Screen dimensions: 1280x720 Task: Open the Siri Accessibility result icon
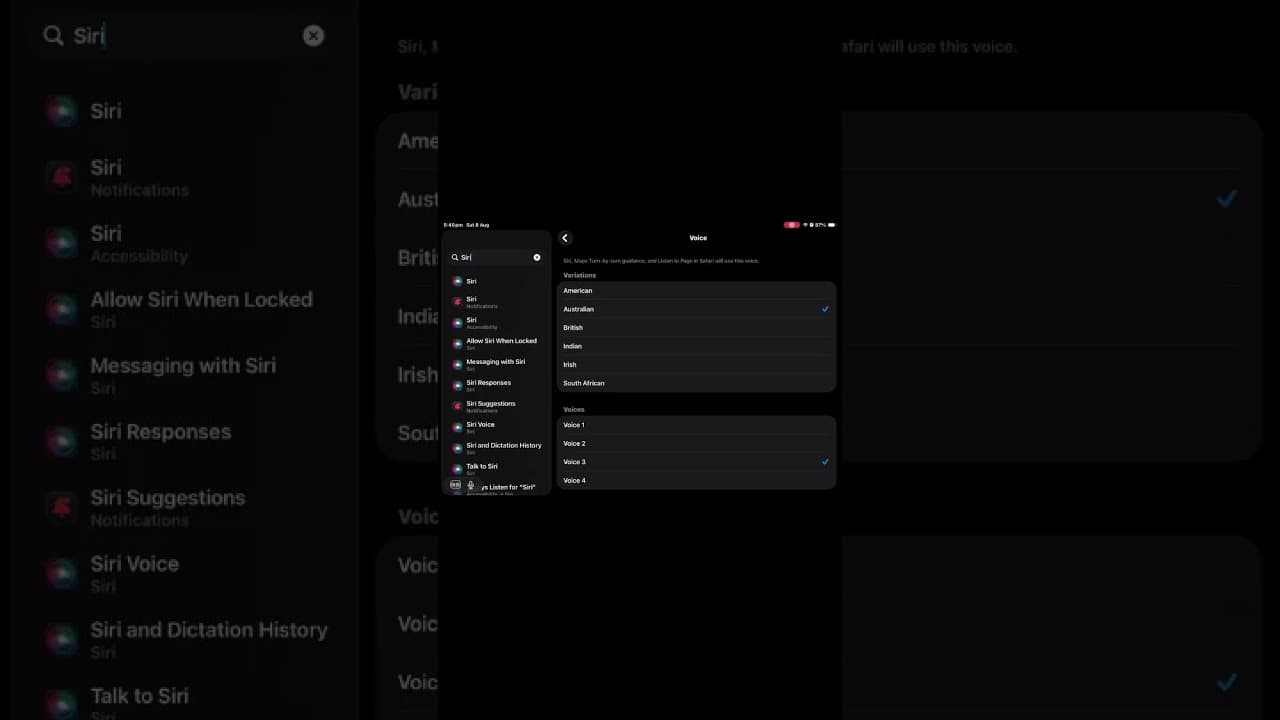point(457,323)
